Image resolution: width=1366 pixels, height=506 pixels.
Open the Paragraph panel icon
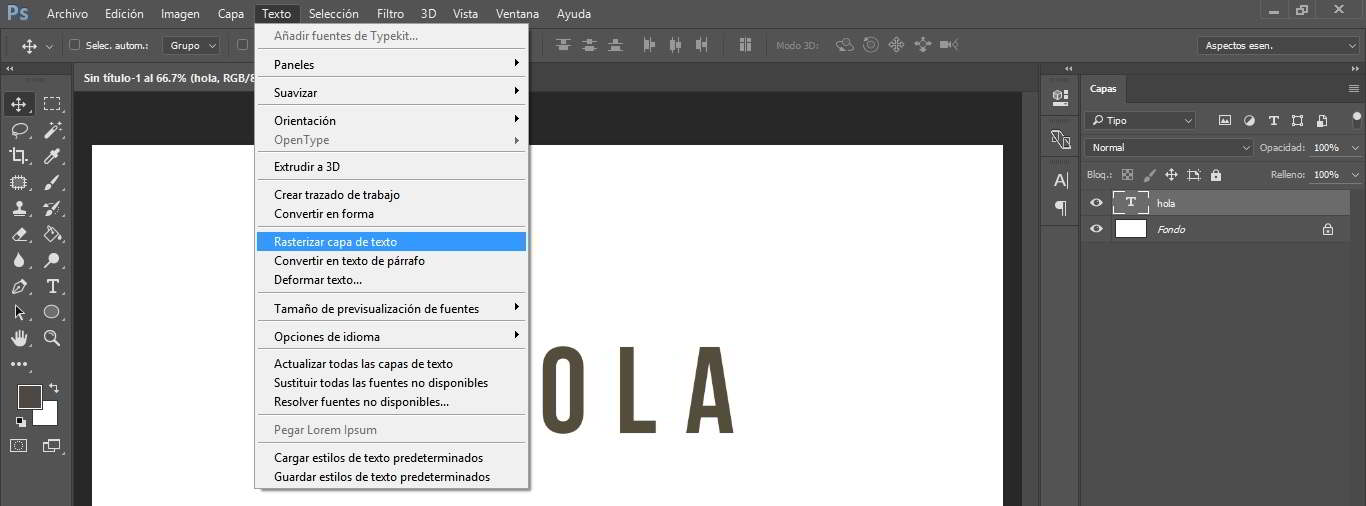pyautogui.click(x=1061, y=207)
